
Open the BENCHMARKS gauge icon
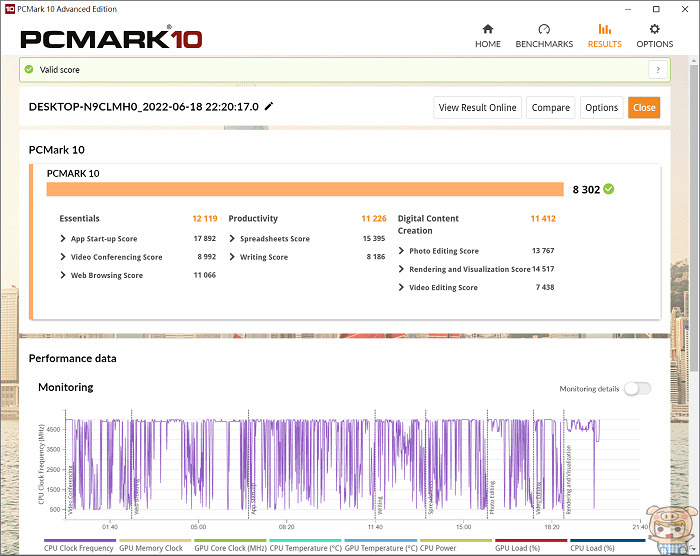(544, 29)
